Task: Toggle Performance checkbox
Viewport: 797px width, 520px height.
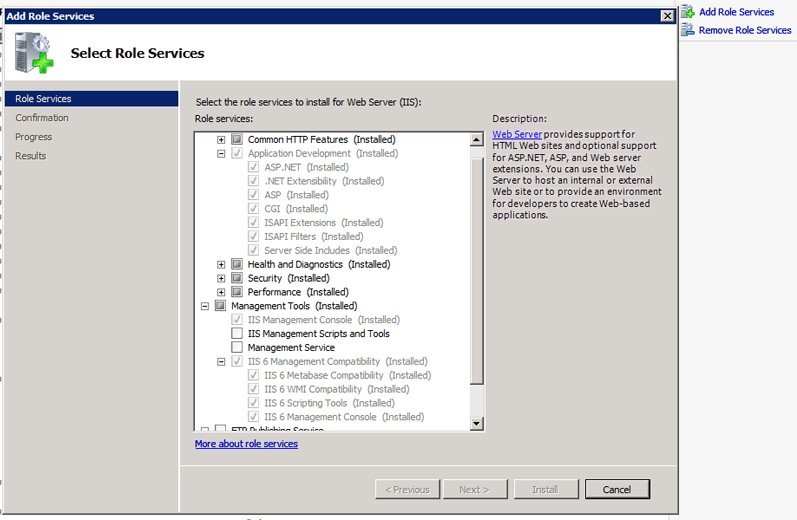Action: 237,291
